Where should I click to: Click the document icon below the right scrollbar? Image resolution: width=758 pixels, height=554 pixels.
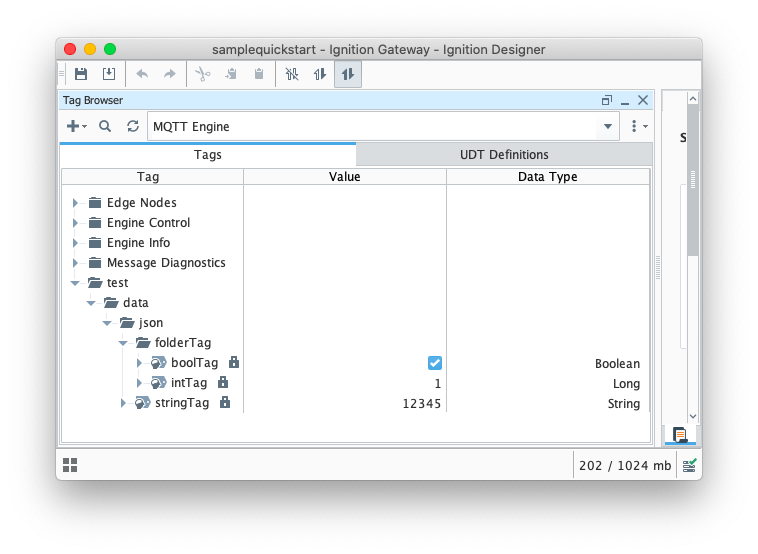point(680,435)
